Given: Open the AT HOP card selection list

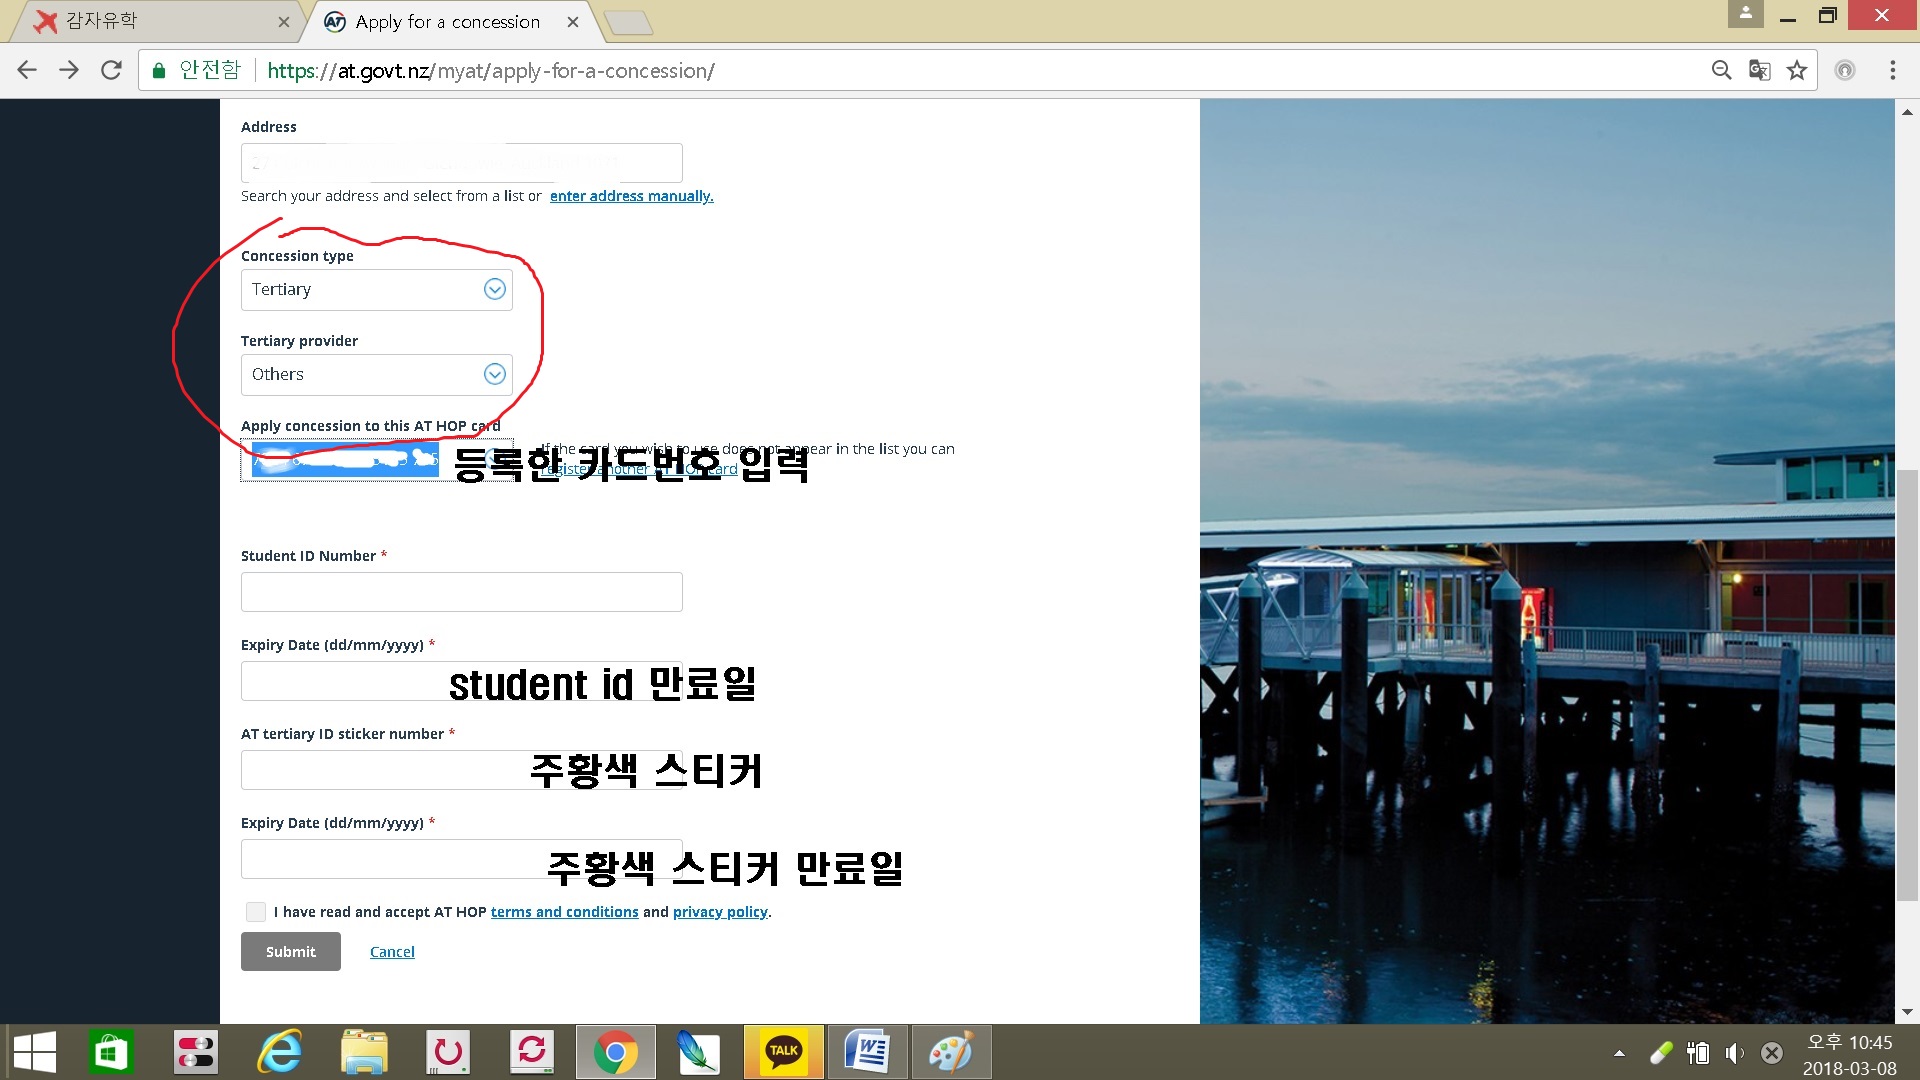Looking at the screenshot, I should (x=376, y=460).
